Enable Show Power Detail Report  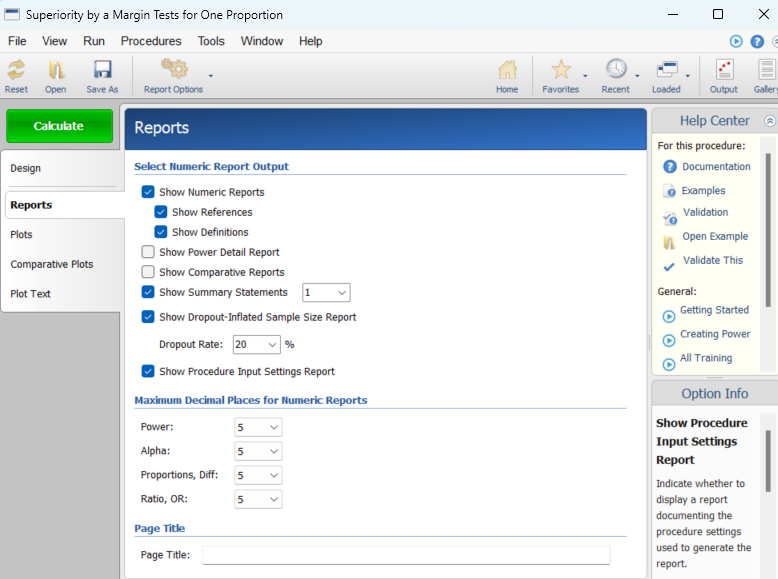tap(148, 252)
